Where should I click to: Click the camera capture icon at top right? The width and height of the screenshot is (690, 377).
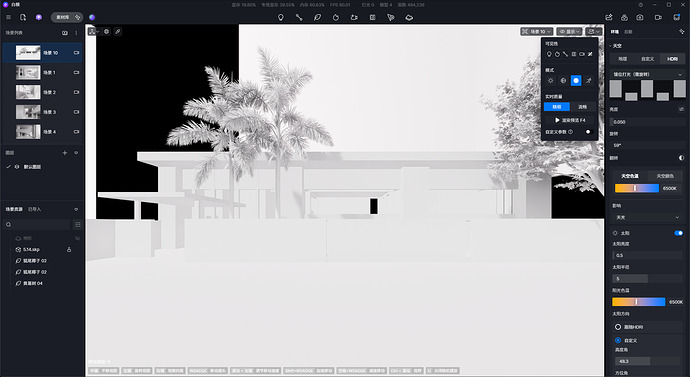tap(640, 18)
